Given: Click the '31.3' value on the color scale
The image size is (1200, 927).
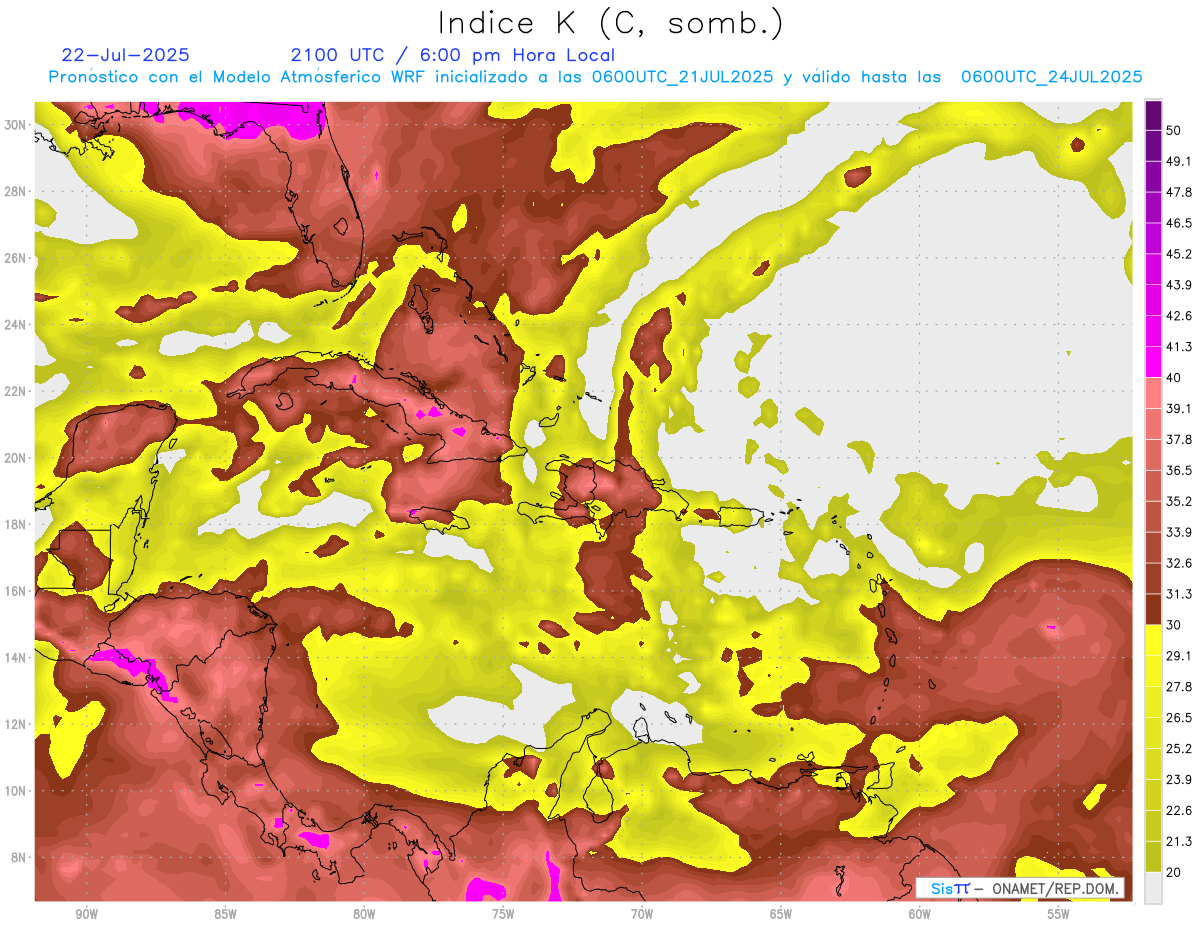Looking at the screenshot, I should tap(1179, 594).
